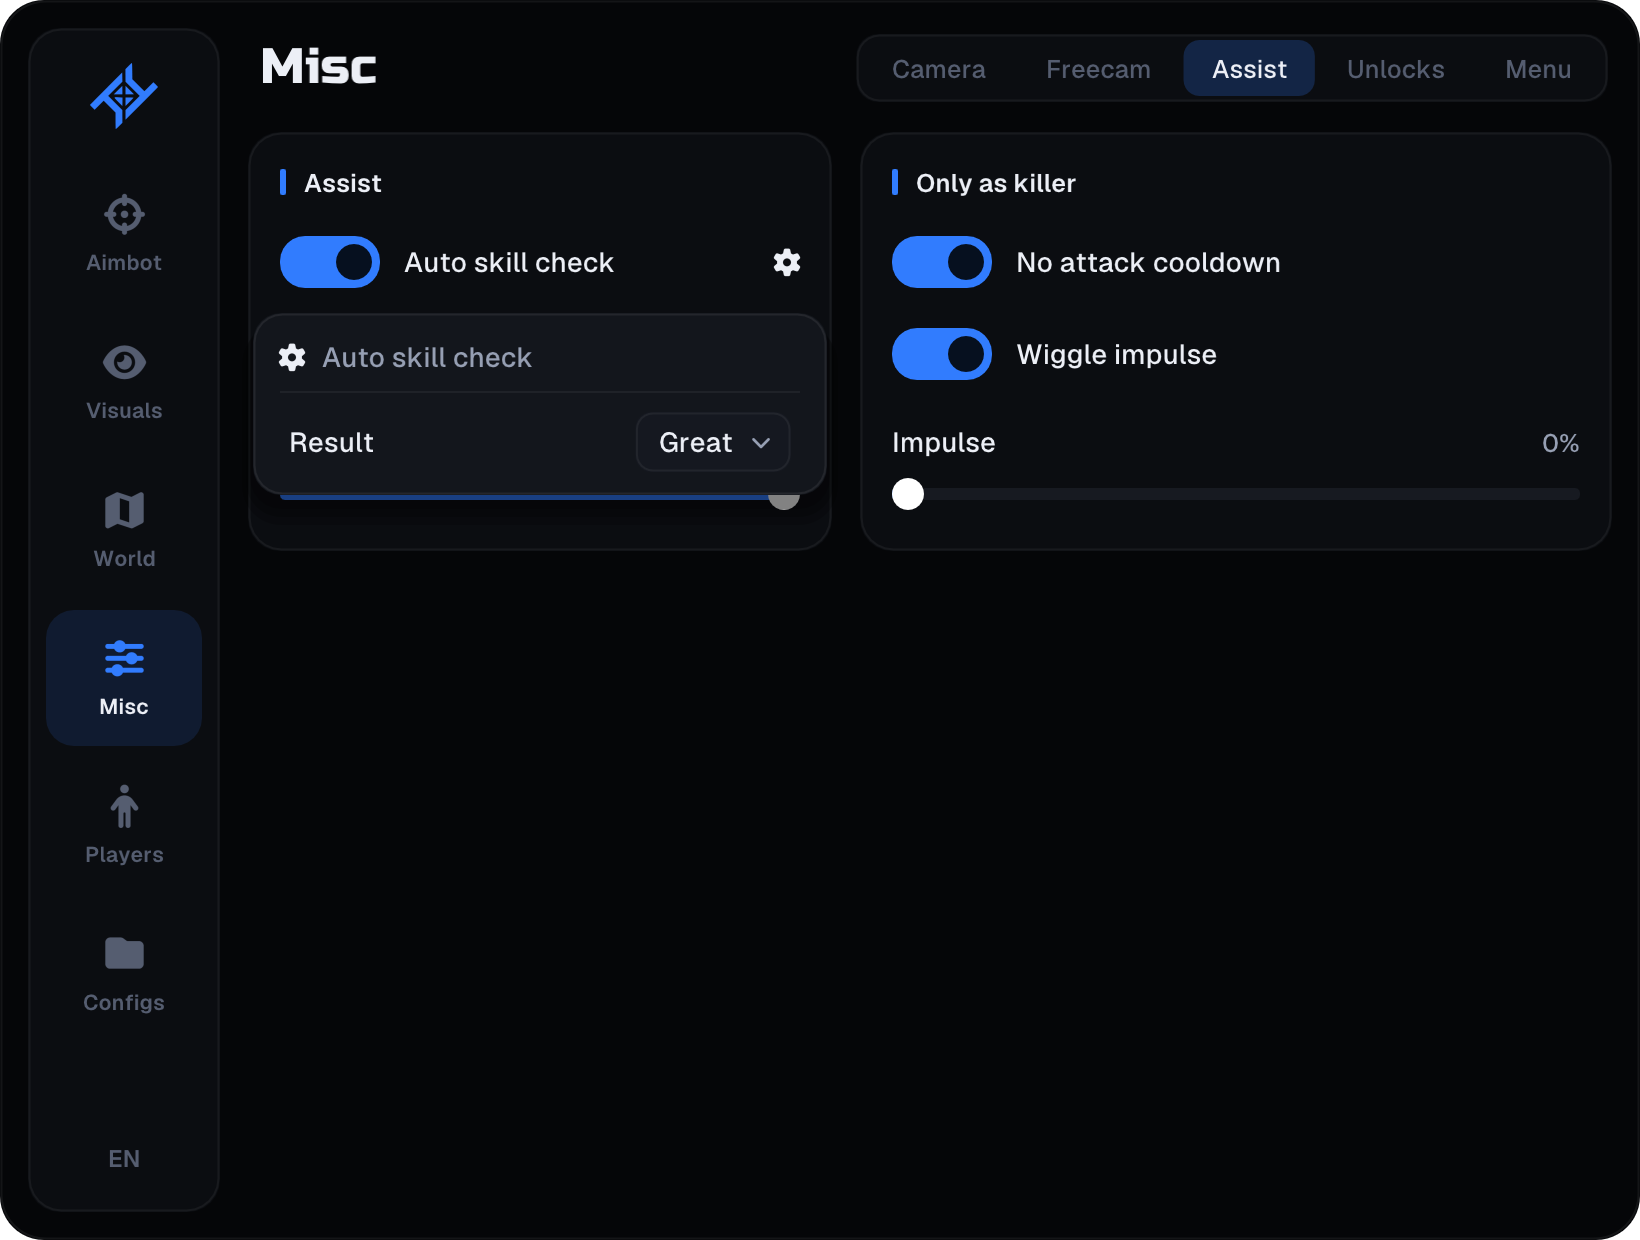Click the blue logo in the sidebar

click(x=124, y=96)
